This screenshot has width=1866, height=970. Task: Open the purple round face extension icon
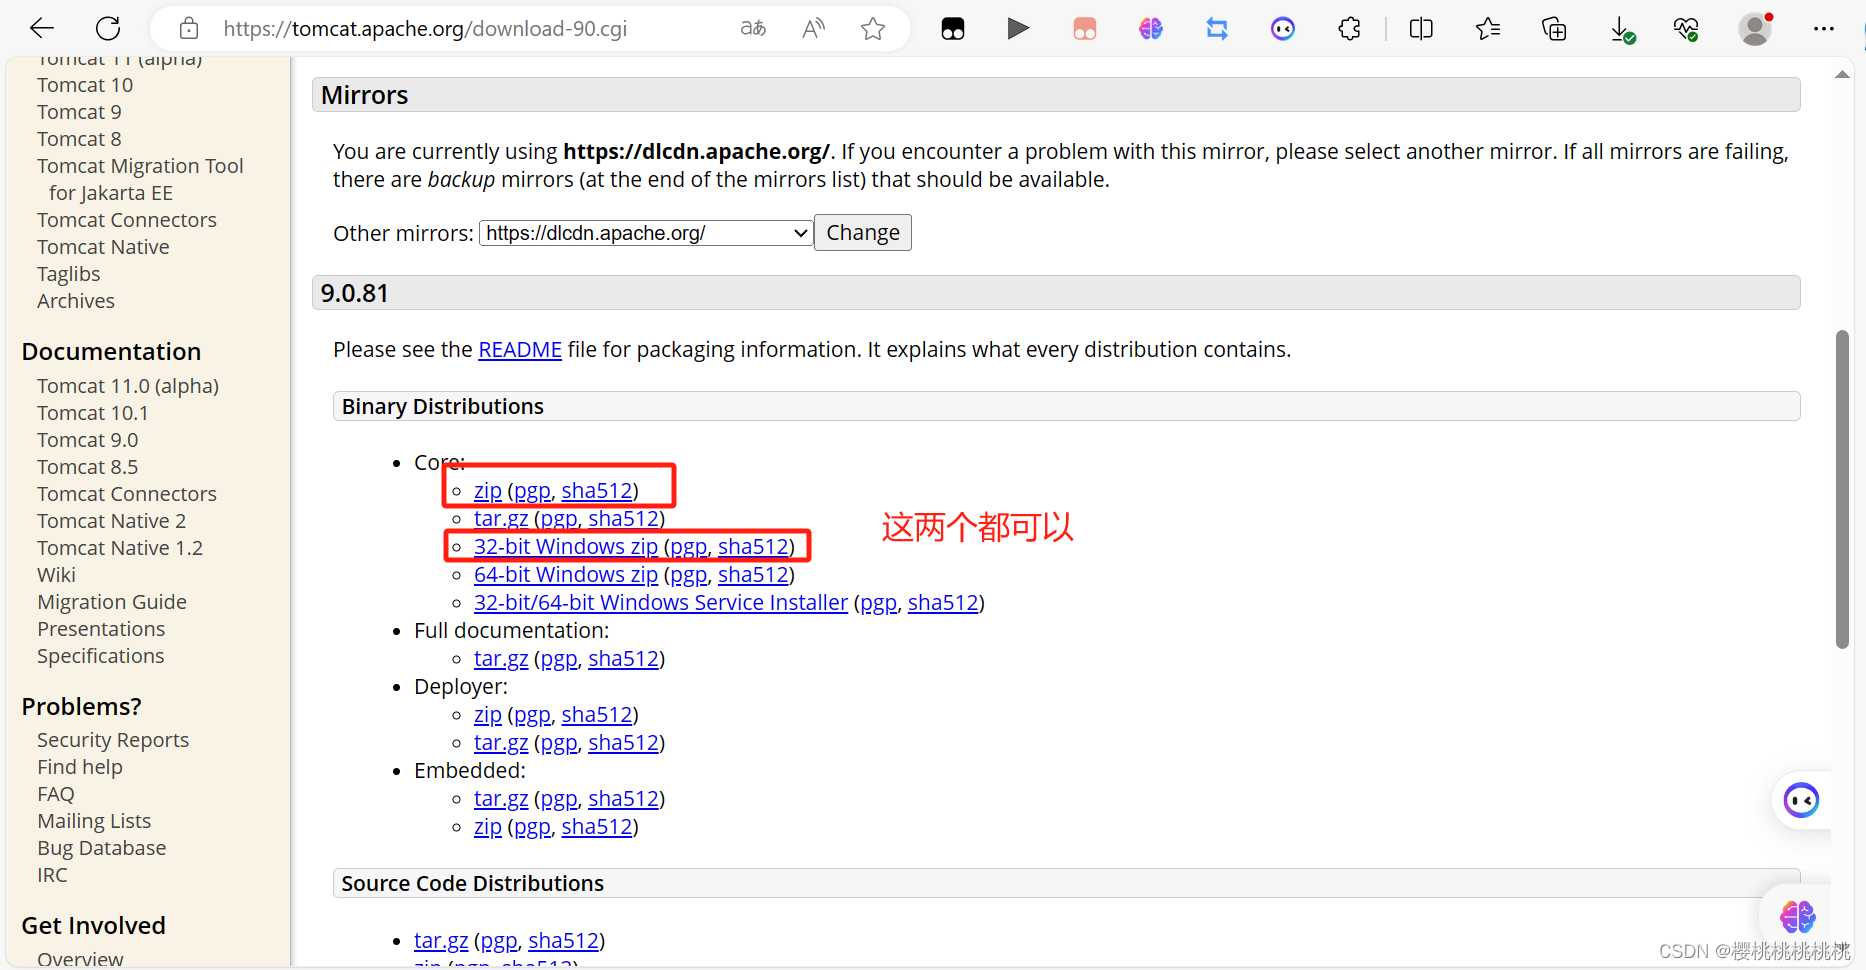tap(1283, 29)
